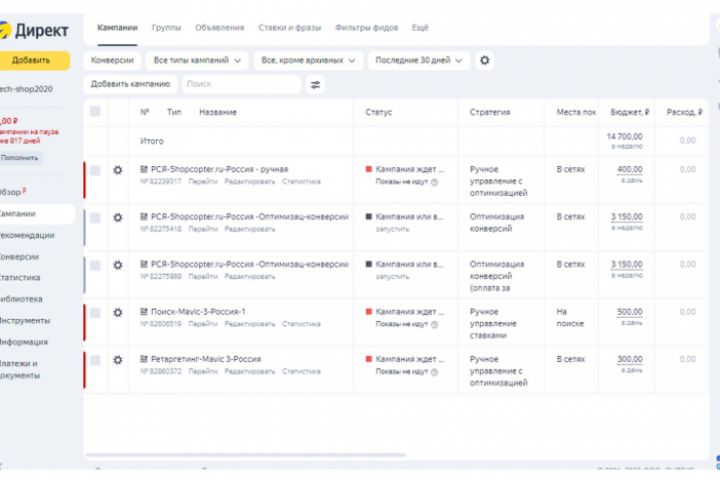Open Инструменты in sidebar
Screen dimensions: 720x480
click(x=25, y=321)
